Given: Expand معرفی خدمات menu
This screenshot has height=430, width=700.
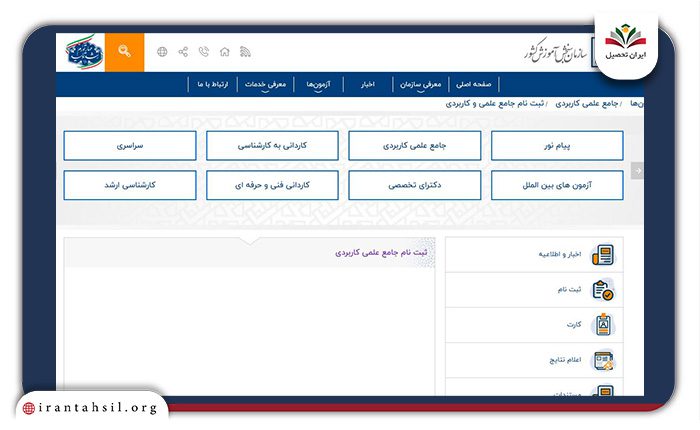Looking at the screenshot, I should [x=265, y=84].
